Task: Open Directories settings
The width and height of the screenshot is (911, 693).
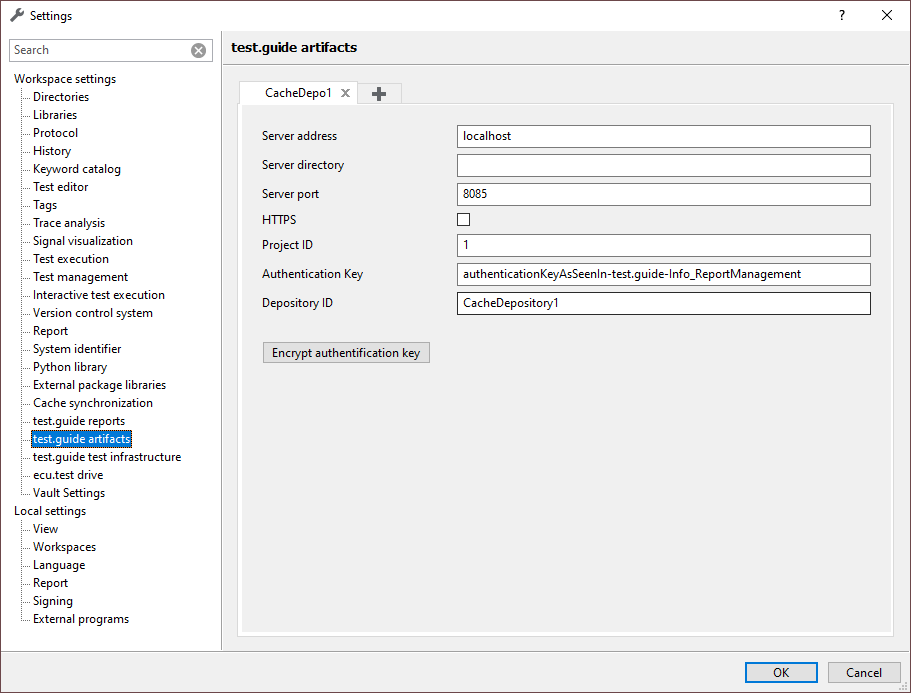Action: [61, 97]
